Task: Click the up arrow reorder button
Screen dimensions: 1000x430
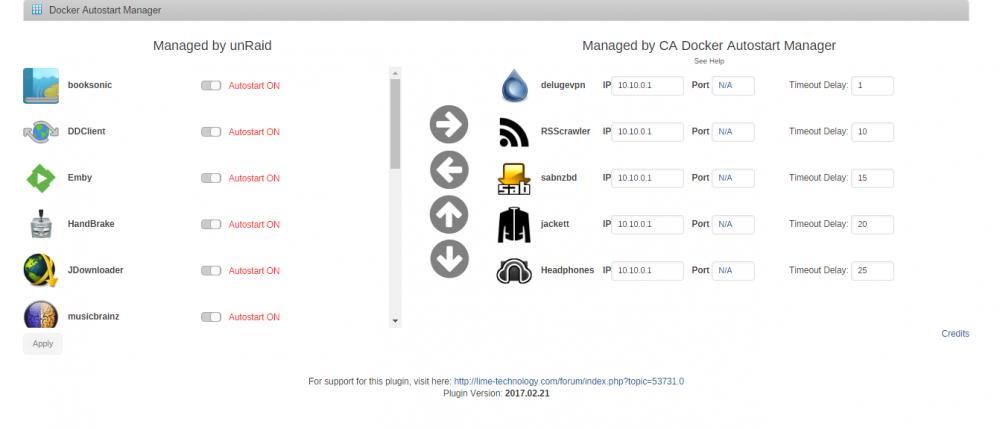Action: [449, 214]
